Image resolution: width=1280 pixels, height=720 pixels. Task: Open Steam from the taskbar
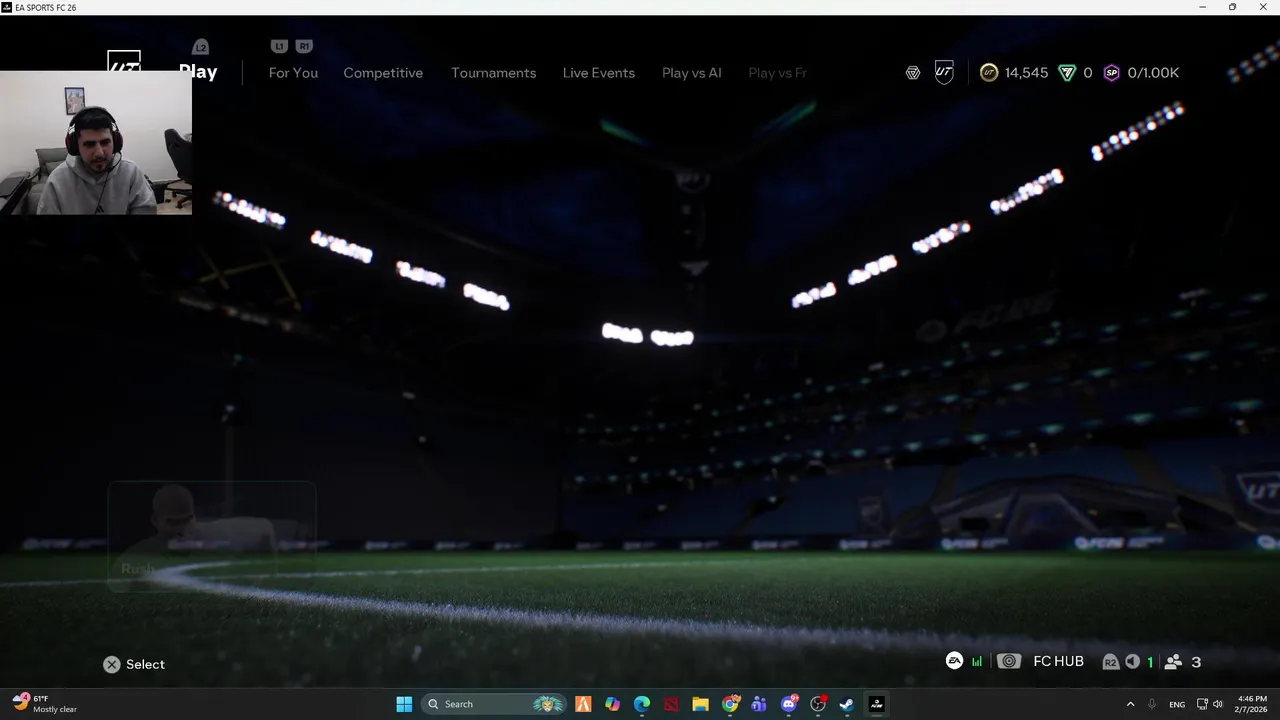[x=846, y=704]
